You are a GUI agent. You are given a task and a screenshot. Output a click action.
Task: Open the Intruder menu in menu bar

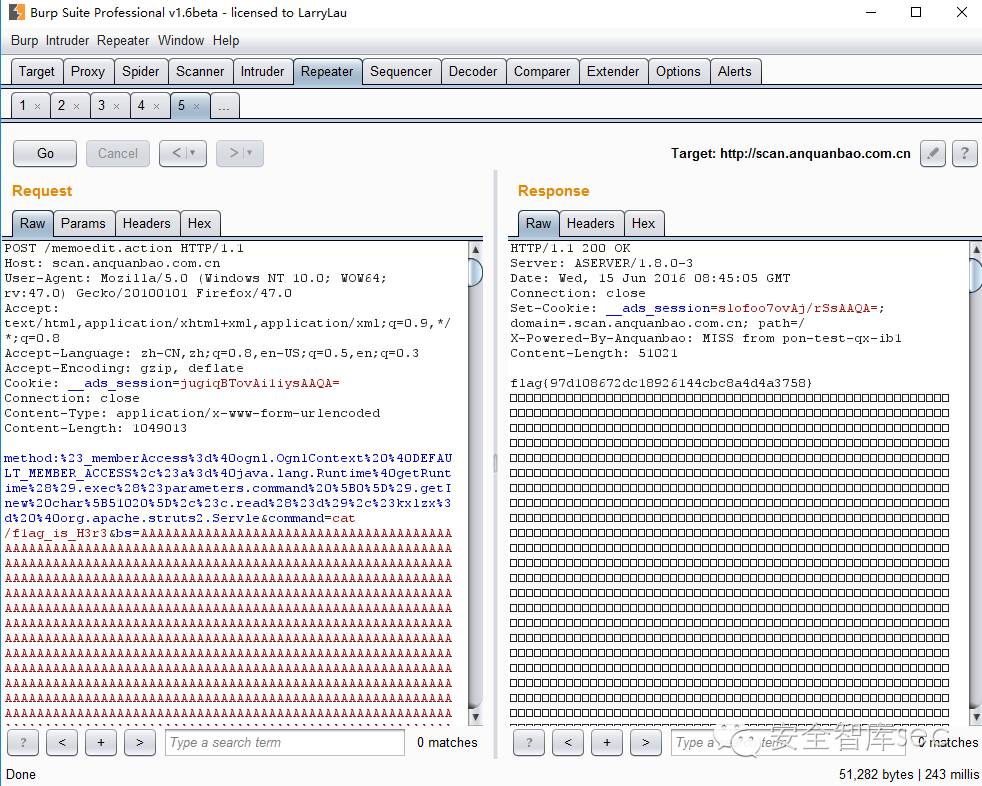point(67,41)
